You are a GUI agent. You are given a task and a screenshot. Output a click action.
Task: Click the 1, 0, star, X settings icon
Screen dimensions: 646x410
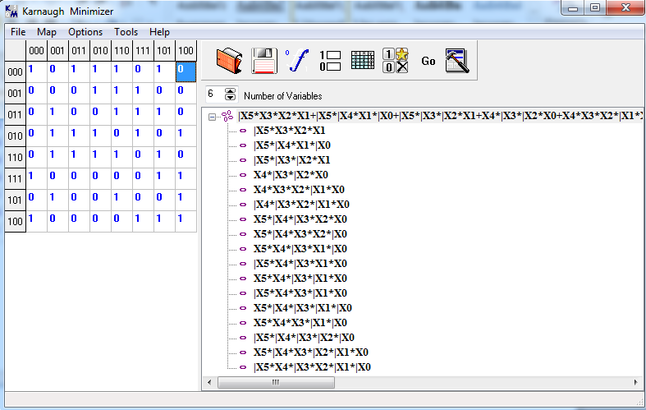click(x=395, y=61)
